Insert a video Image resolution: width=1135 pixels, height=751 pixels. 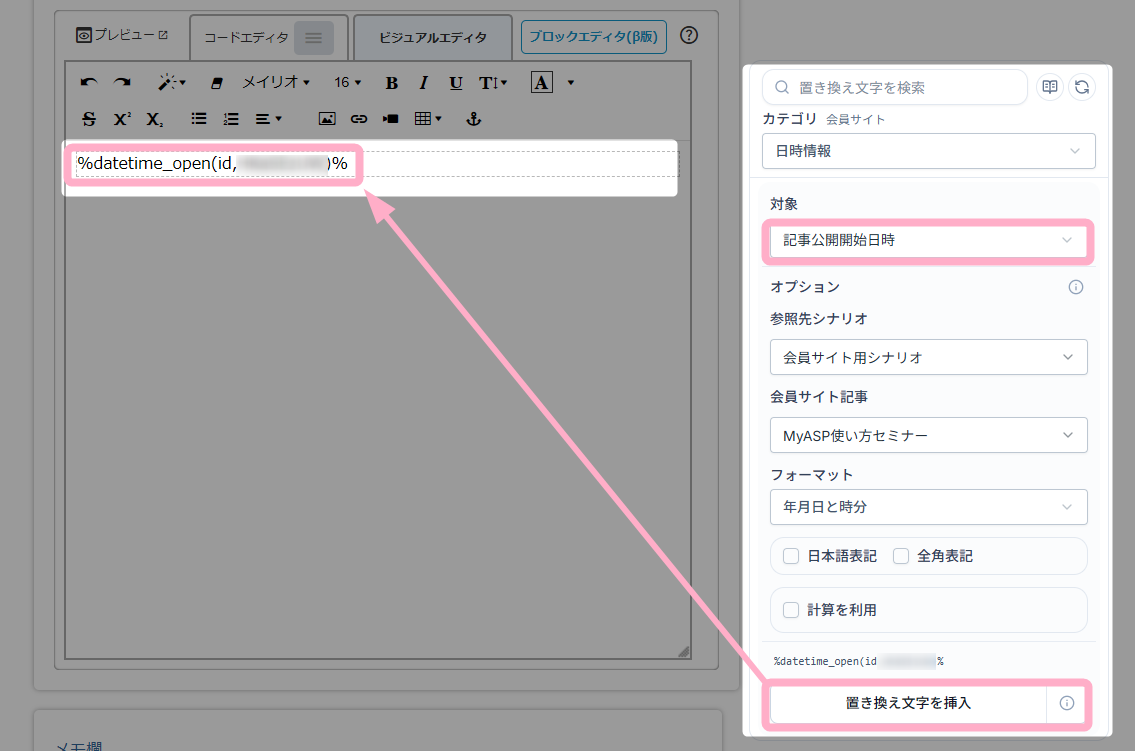pyautogui.click(x=391, y=119)
